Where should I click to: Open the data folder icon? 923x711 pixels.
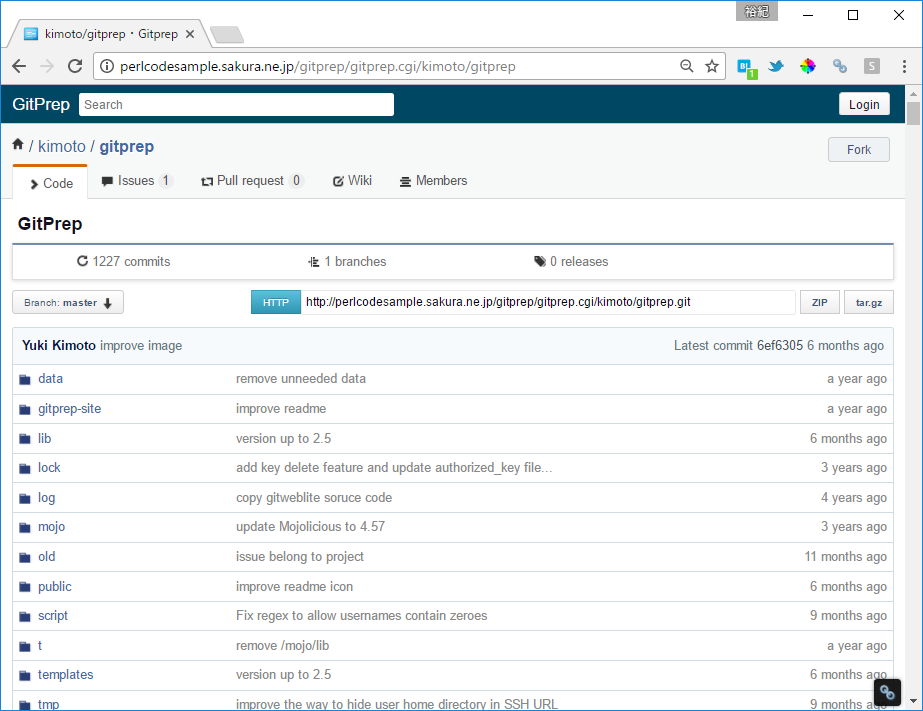click(25, 379)
